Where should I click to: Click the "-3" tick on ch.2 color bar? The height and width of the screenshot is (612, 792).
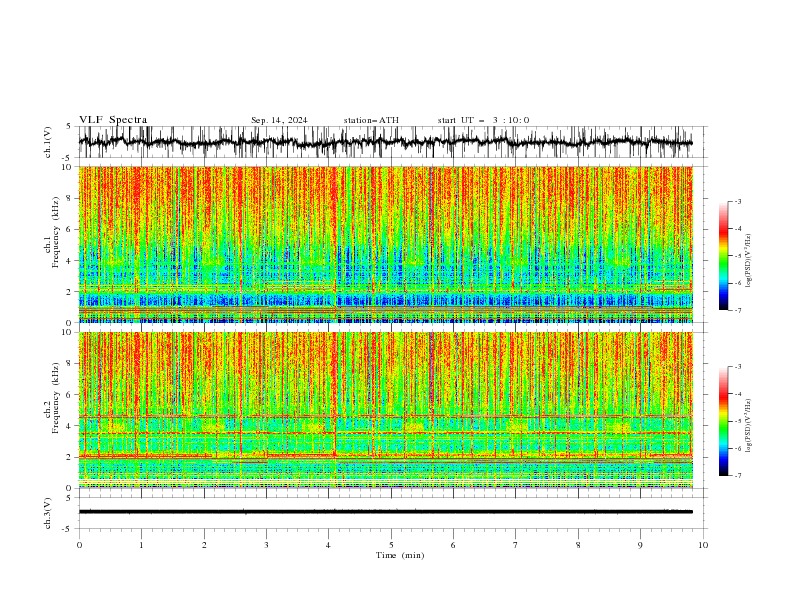point(737,367)
